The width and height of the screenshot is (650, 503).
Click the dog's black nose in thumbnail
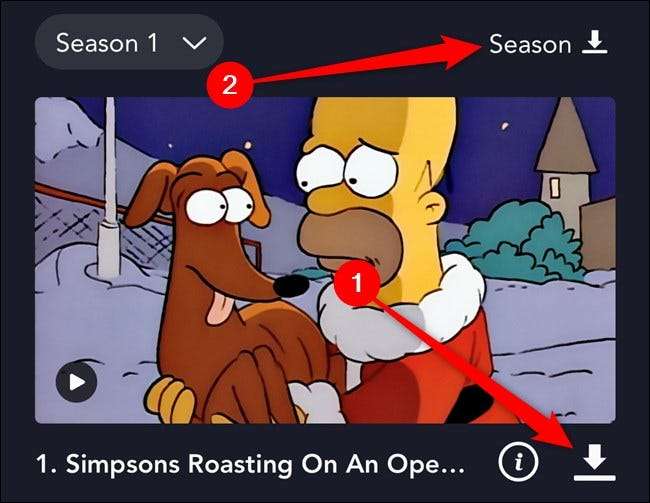click(x=292, y=285)
